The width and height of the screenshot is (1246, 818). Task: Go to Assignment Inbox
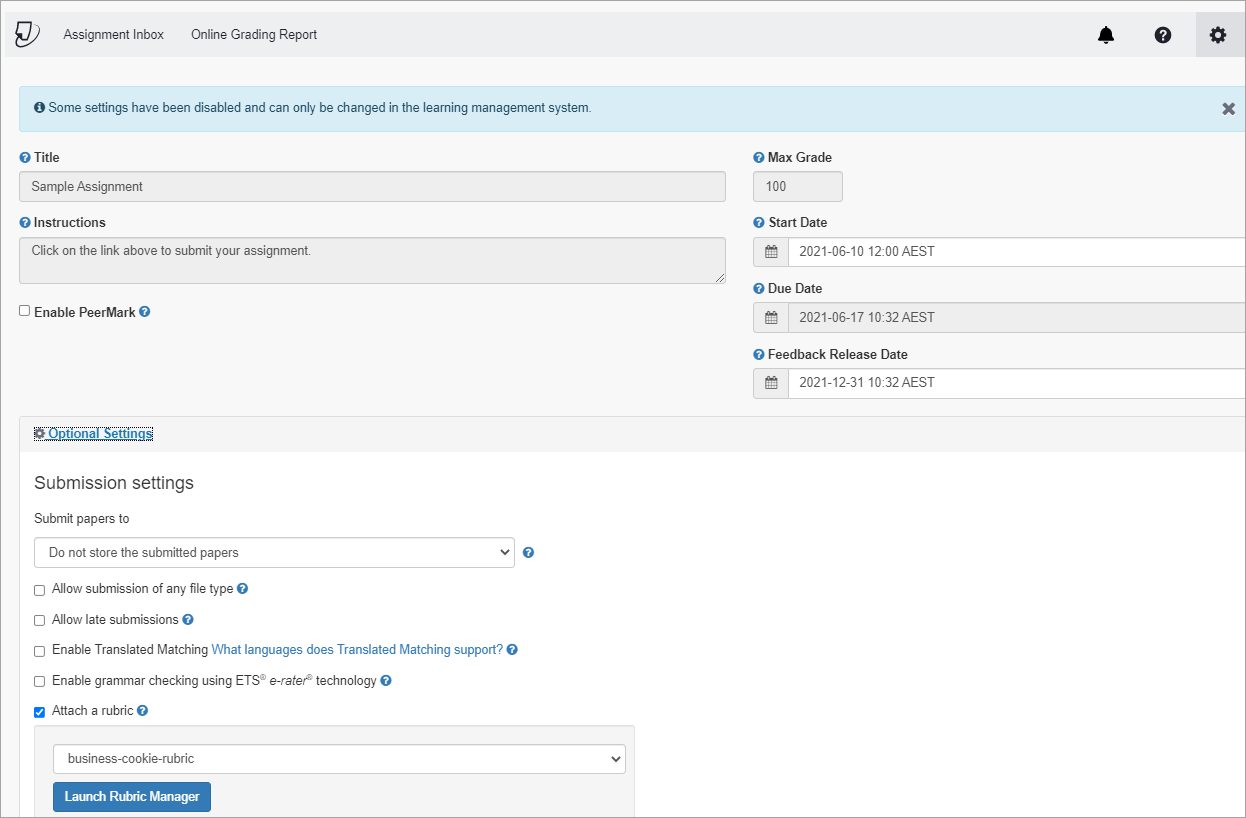114,35
